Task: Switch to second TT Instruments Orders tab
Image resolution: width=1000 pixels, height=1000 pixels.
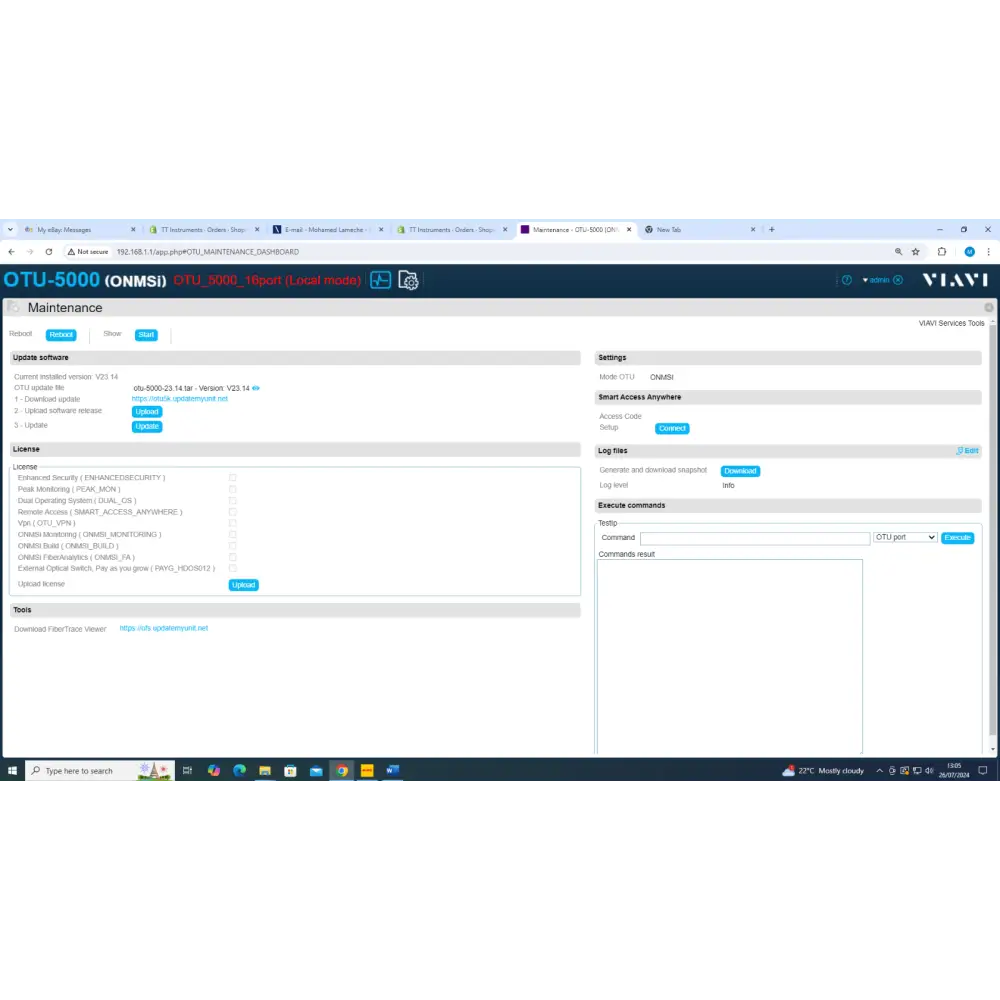Action: tap(451, 230)
